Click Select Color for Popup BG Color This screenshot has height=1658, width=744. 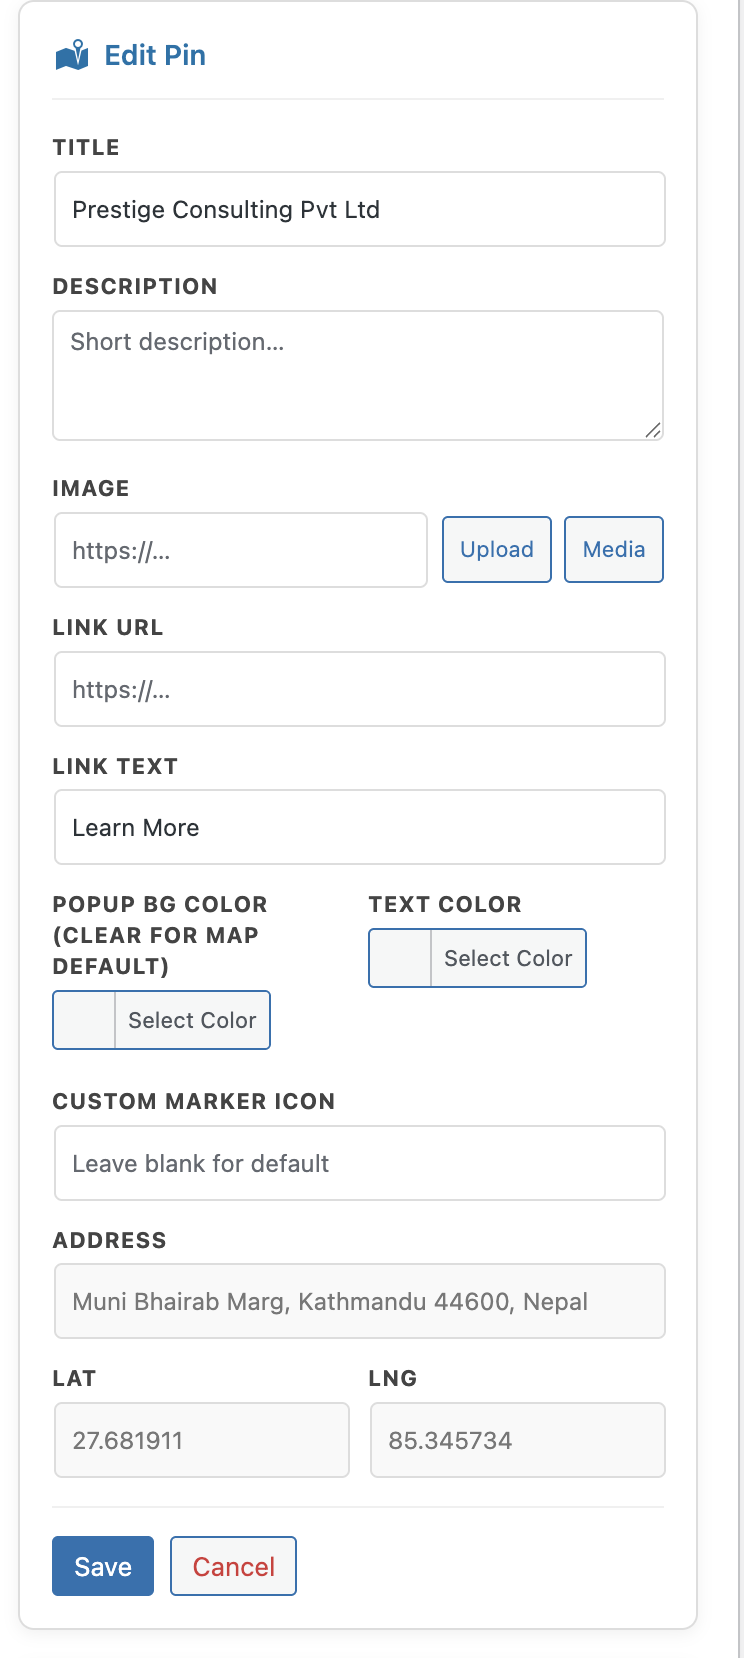pyautogui.click(x=191, y=1019)
